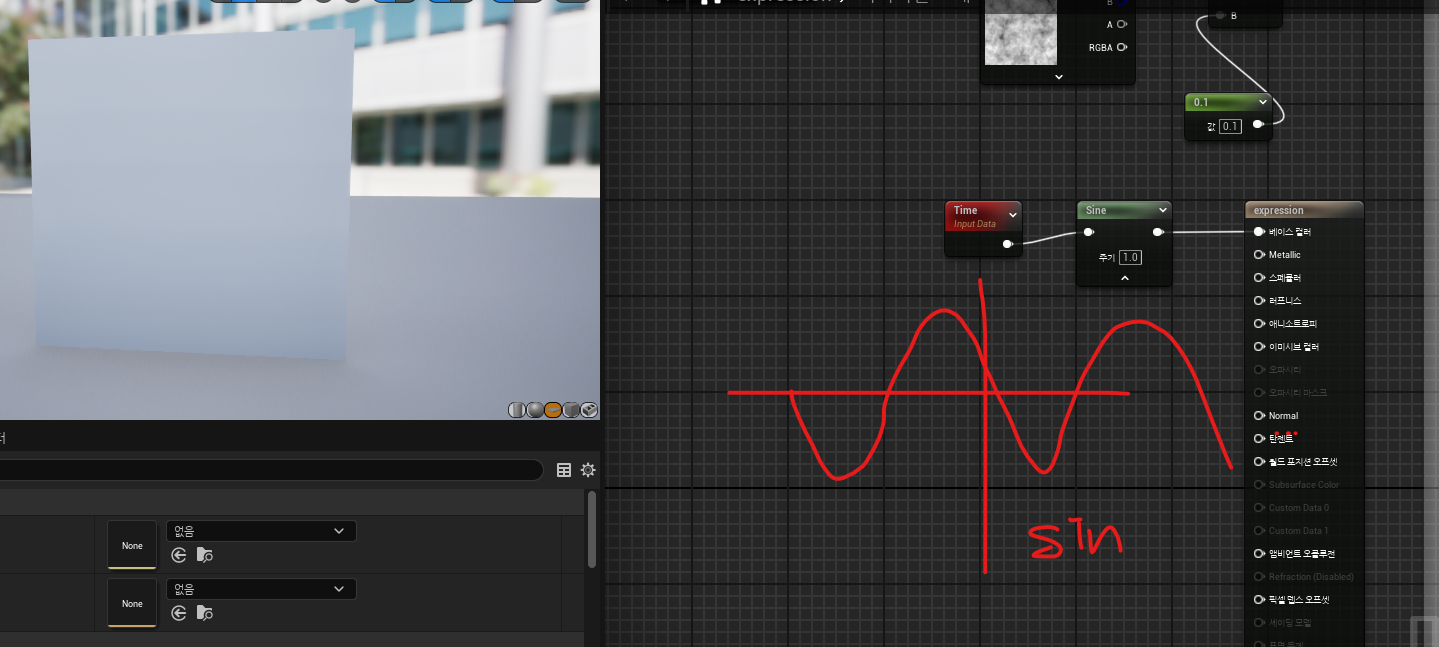Viewport: 1439px width, 647px height.
Task: Open the first 없음 asset dropdown
Action: [261, 531]
